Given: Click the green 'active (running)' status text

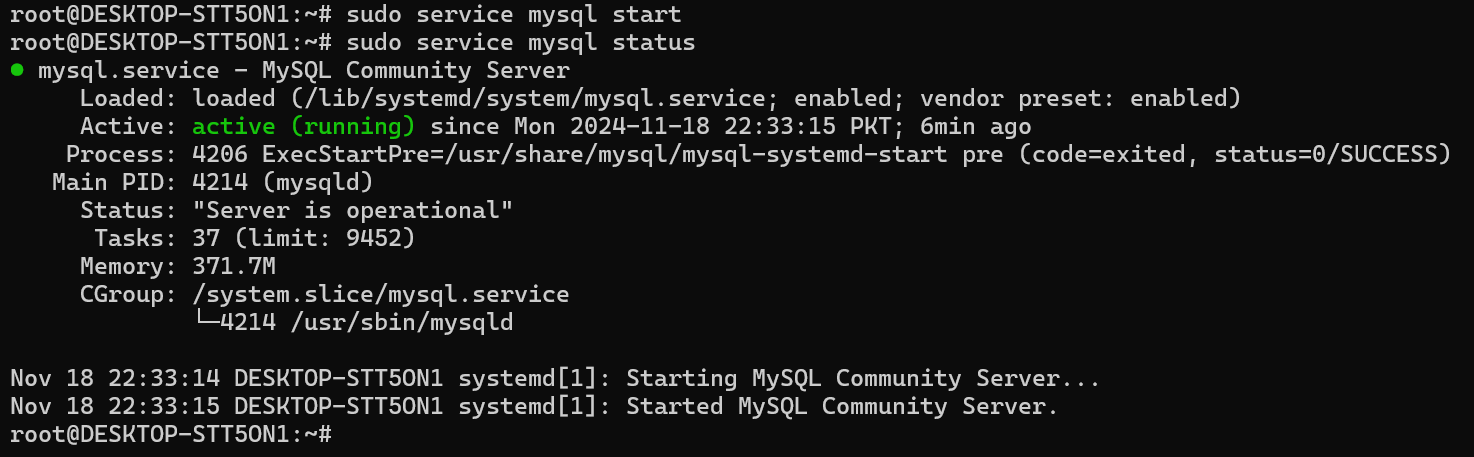Looking at the screenshot, I should pos(304,127).
